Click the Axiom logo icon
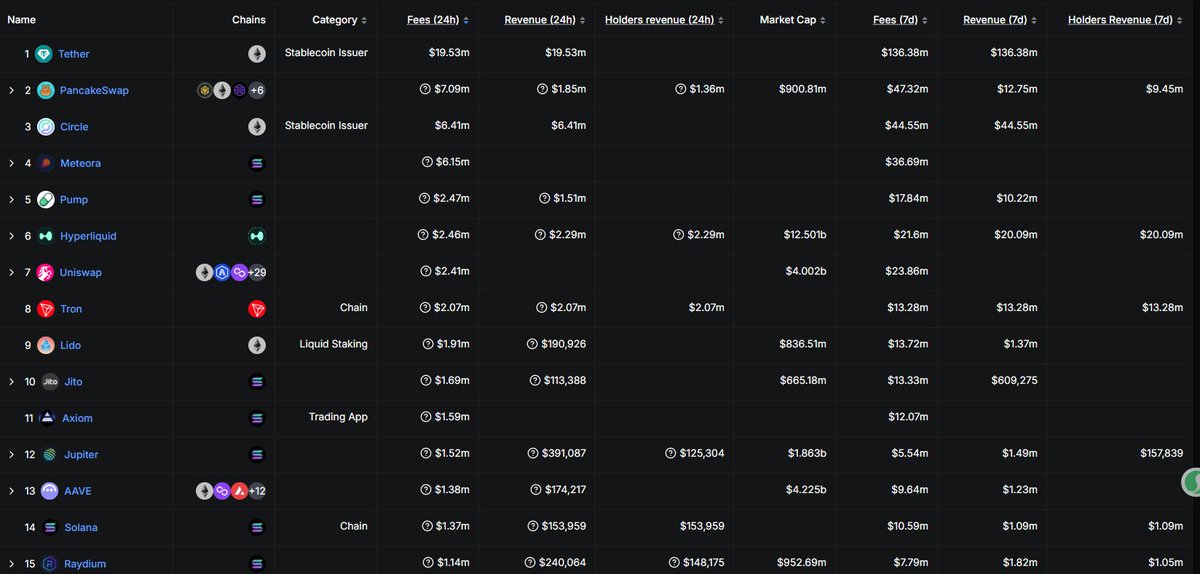 click(48, 418)
